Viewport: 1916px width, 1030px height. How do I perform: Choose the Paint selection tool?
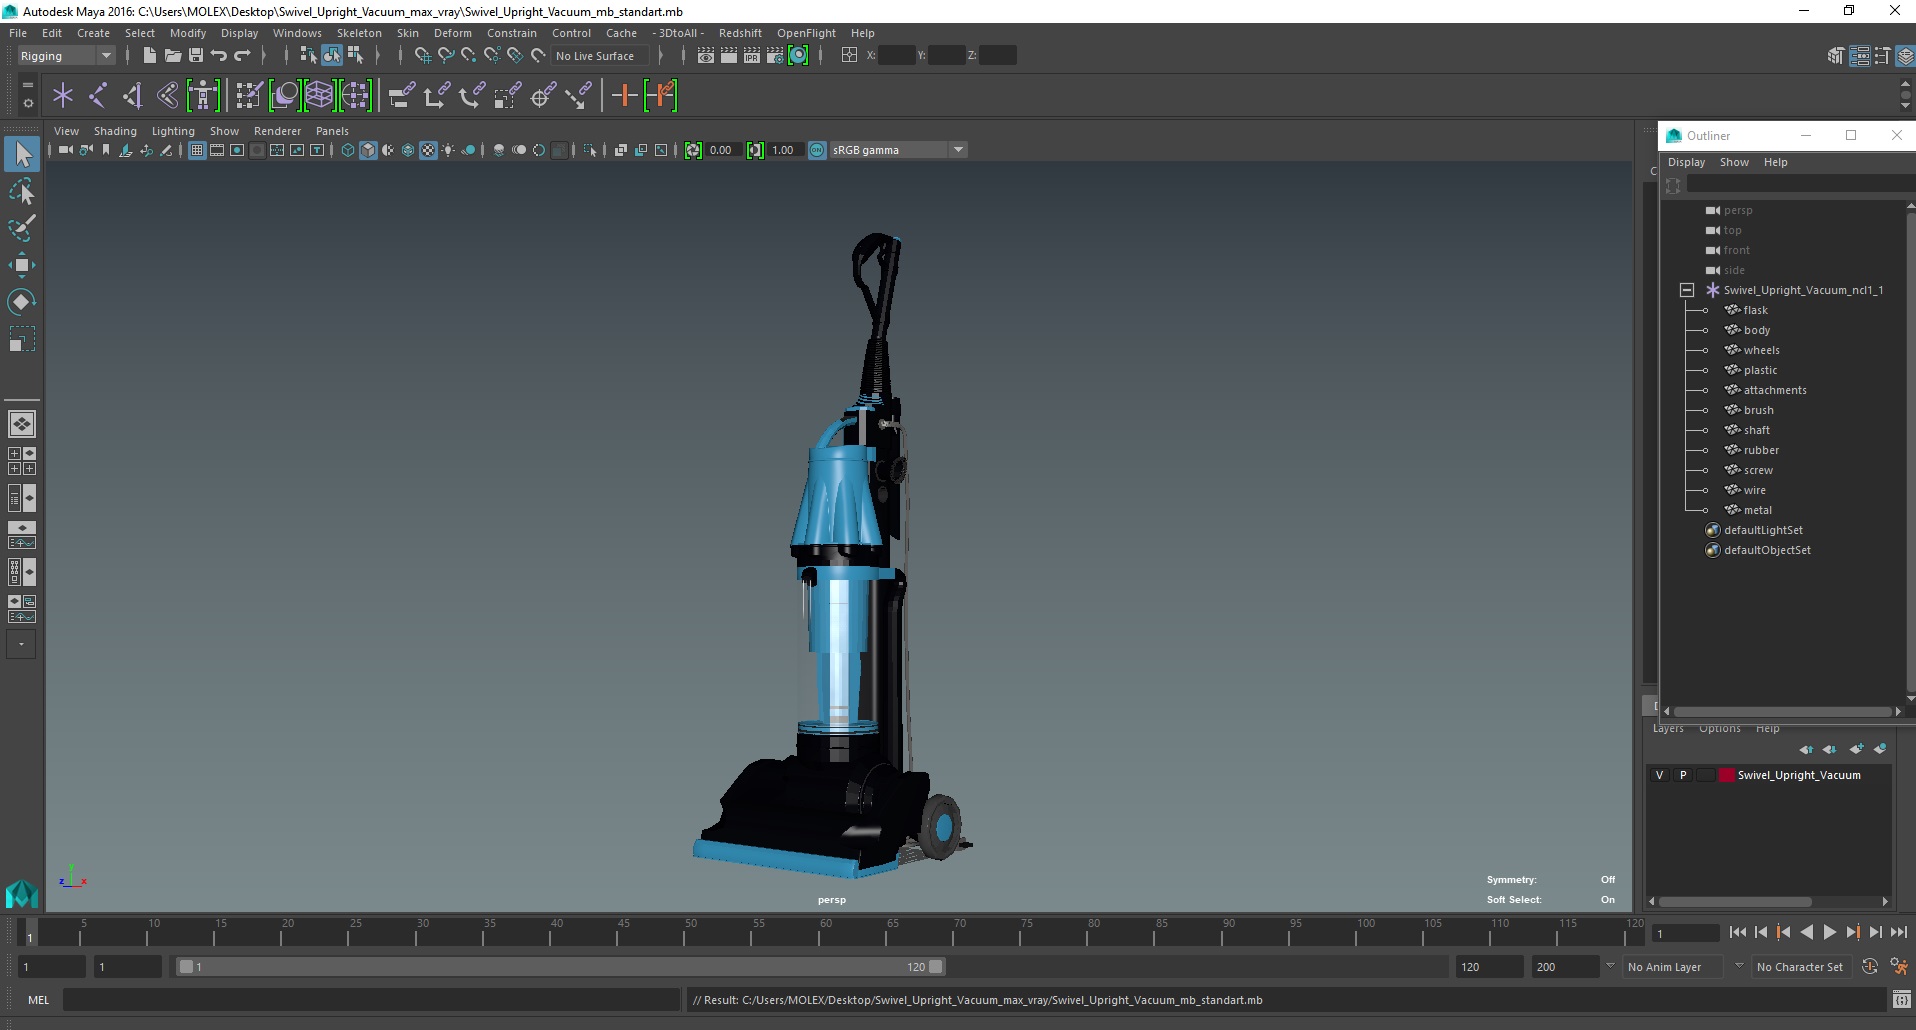[22, 228]
